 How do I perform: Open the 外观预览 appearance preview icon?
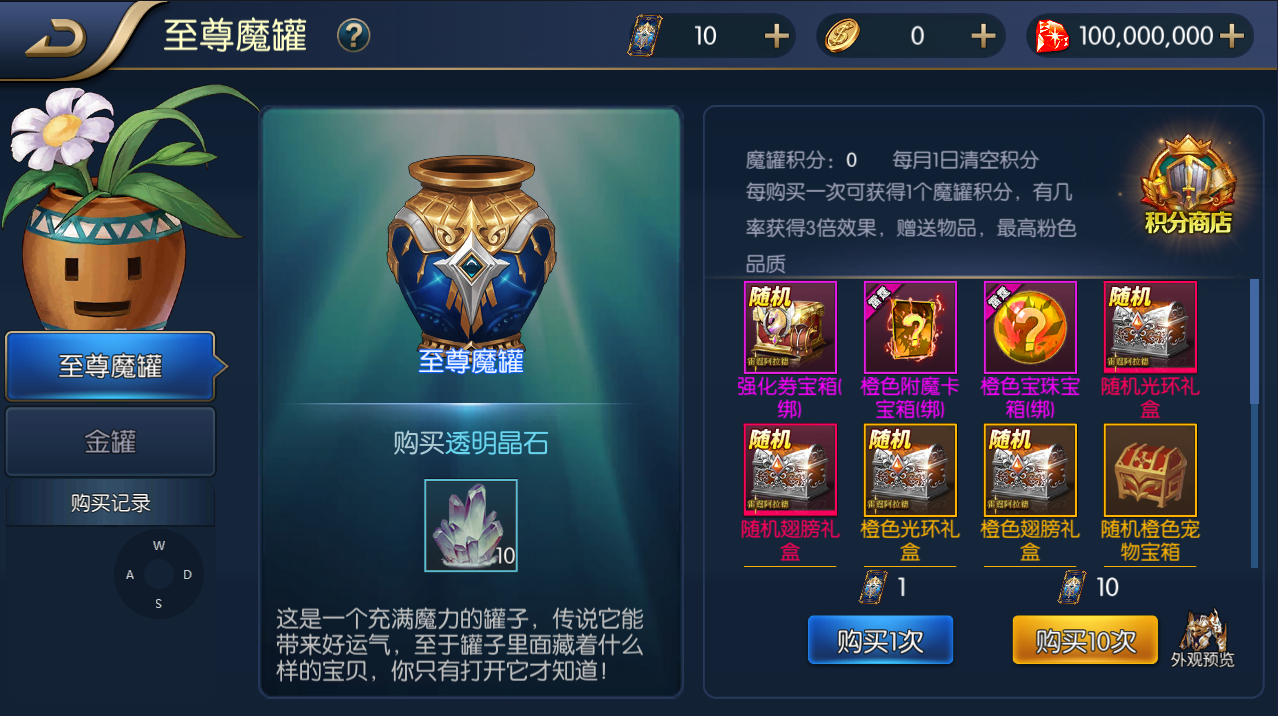coord(1202,638)
